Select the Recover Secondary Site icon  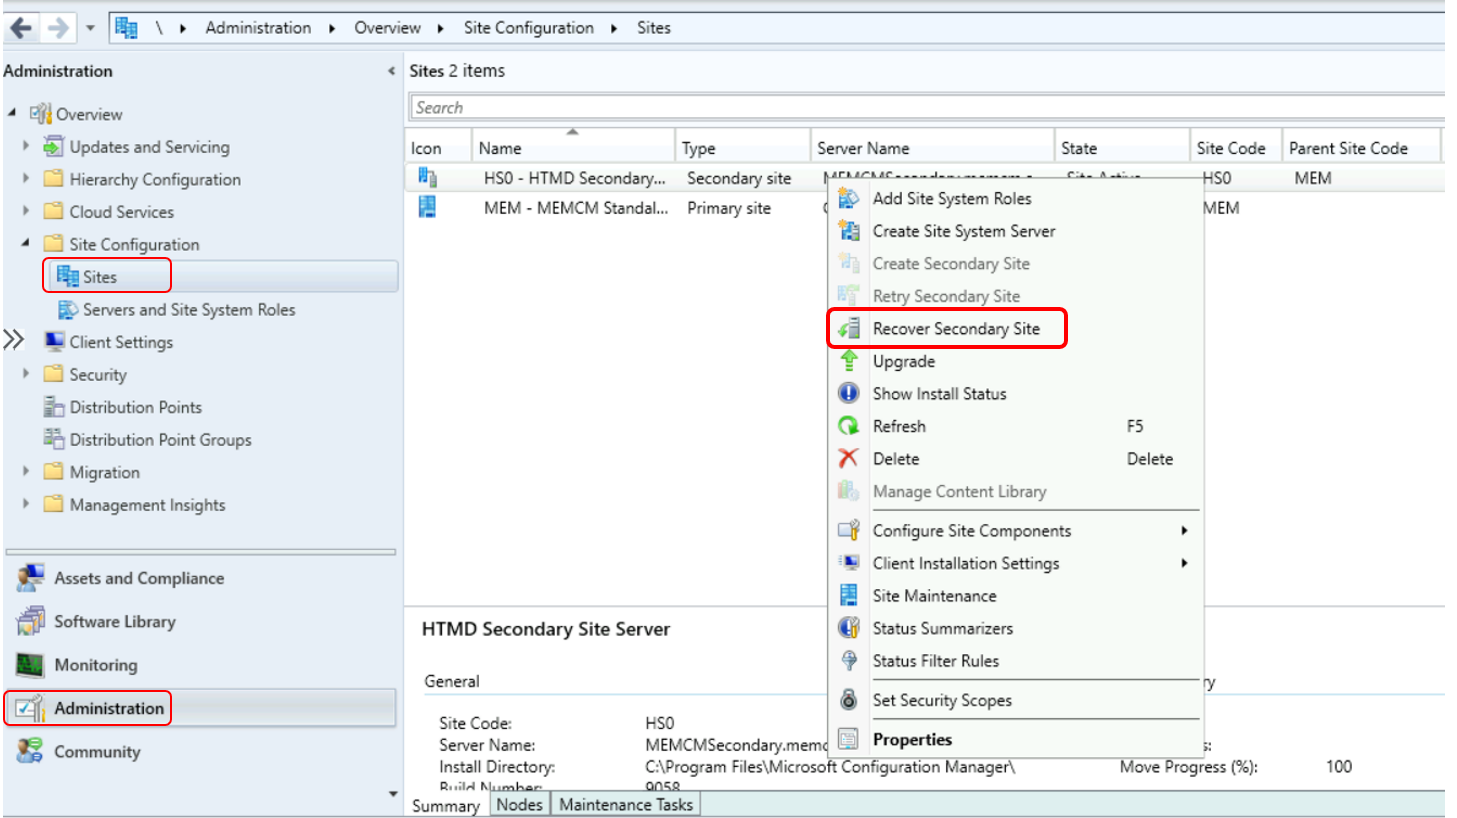tap(849, 328)
